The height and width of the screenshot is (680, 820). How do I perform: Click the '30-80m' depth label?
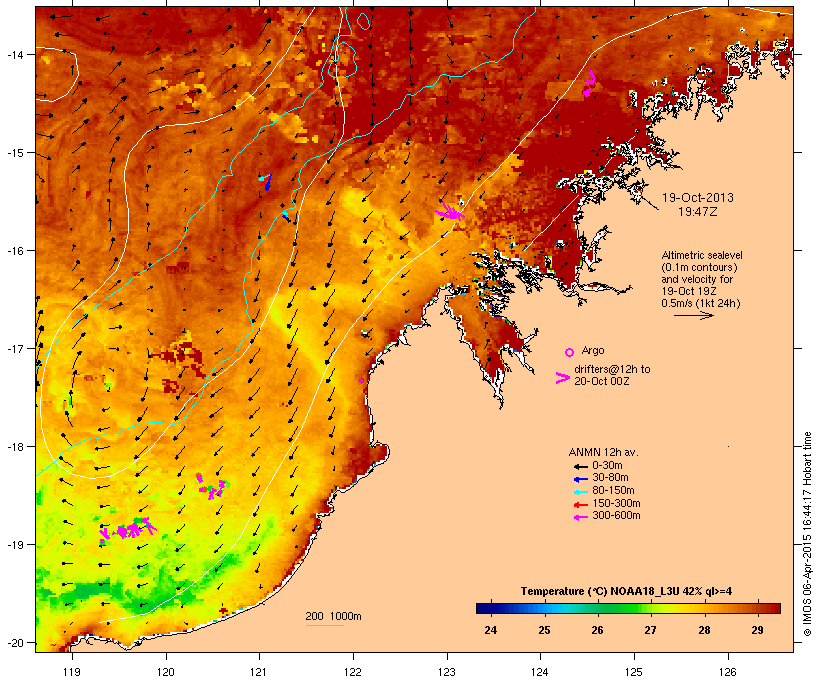(x=610, y=478)
